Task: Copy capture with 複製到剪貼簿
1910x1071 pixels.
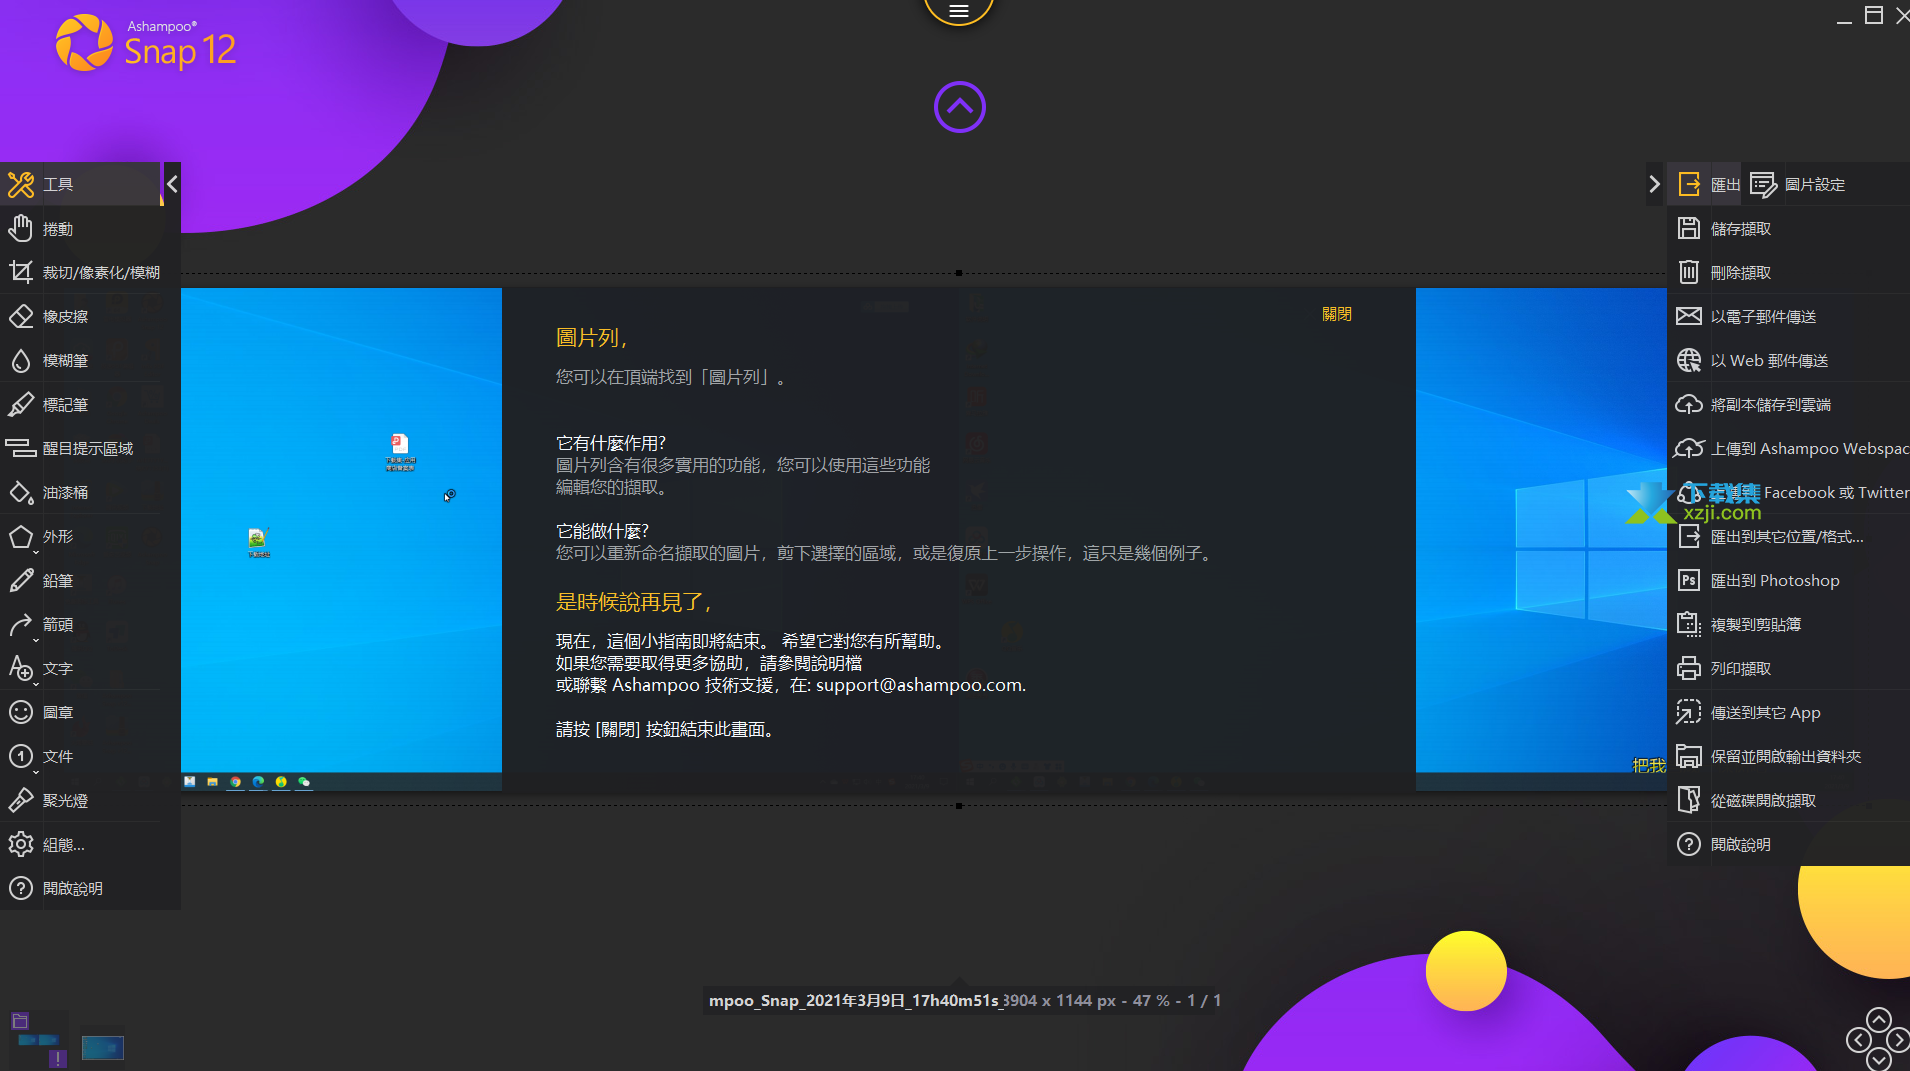Action: (1789, 624)
